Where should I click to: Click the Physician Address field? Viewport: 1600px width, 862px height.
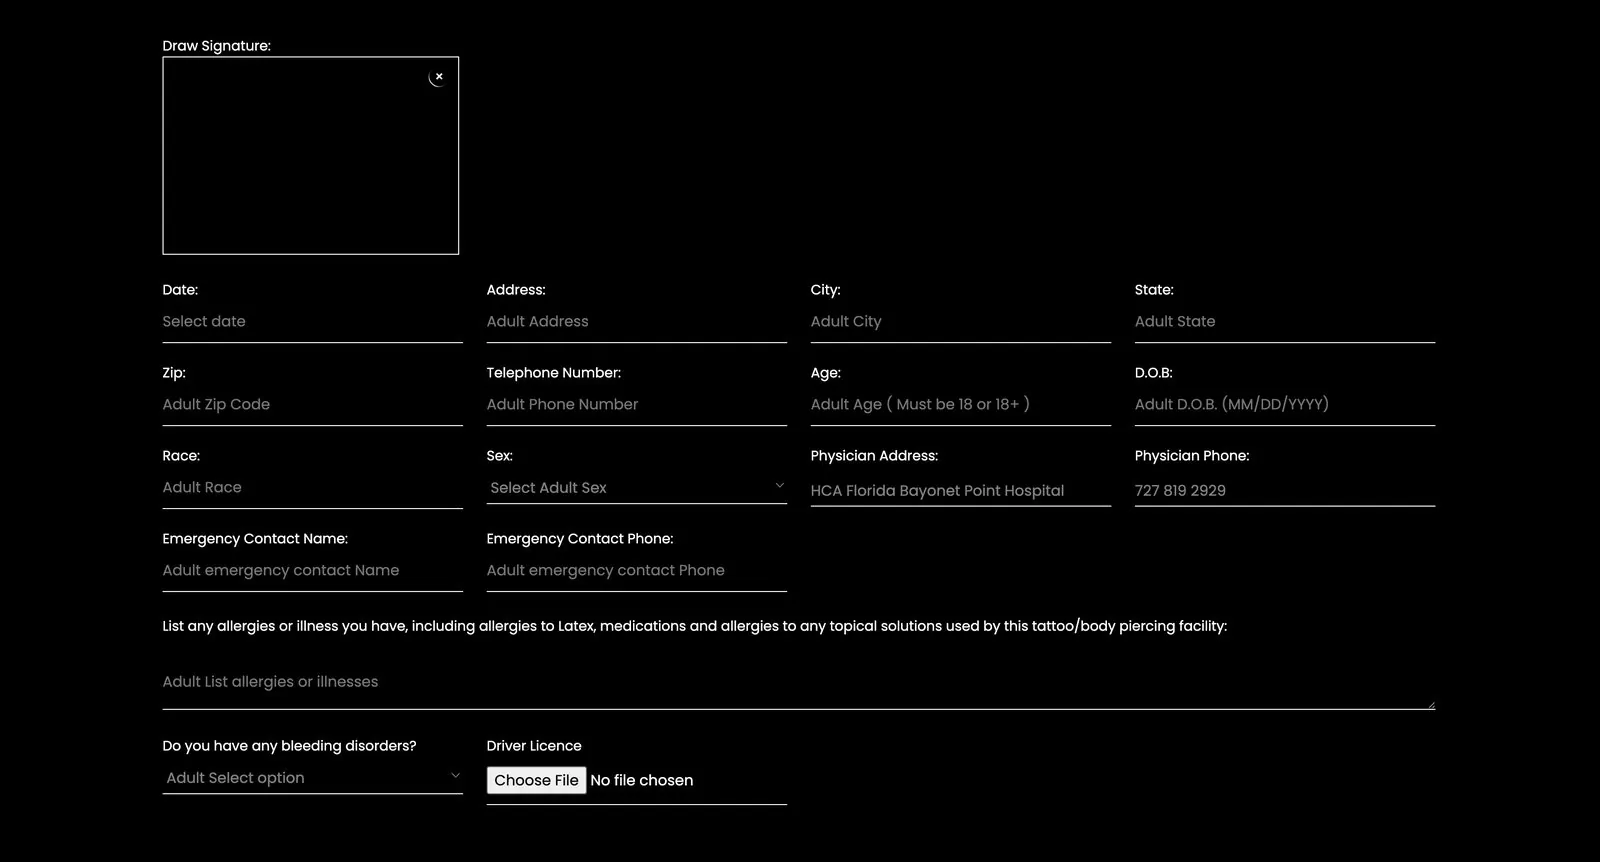pos(961,490)
